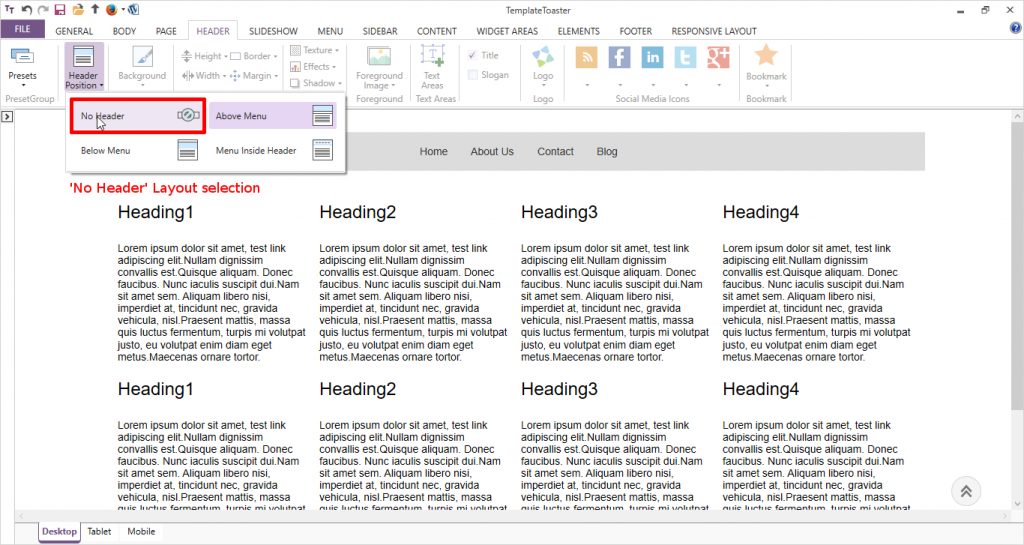Click the Save icon in quick access toolbar
This screenshot has height=545, width=1024.
[60, 9]
